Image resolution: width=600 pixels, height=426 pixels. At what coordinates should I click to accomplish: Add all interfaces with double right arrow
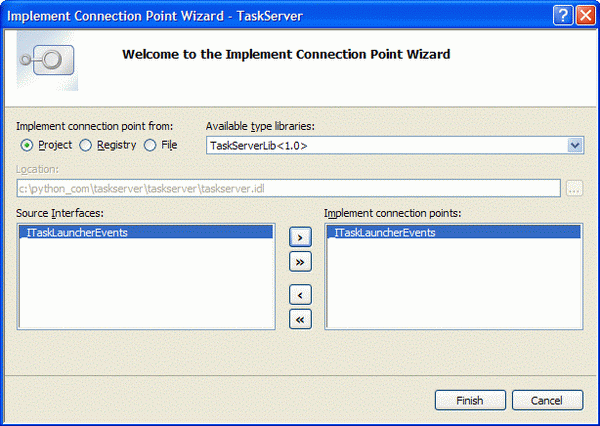300,262
